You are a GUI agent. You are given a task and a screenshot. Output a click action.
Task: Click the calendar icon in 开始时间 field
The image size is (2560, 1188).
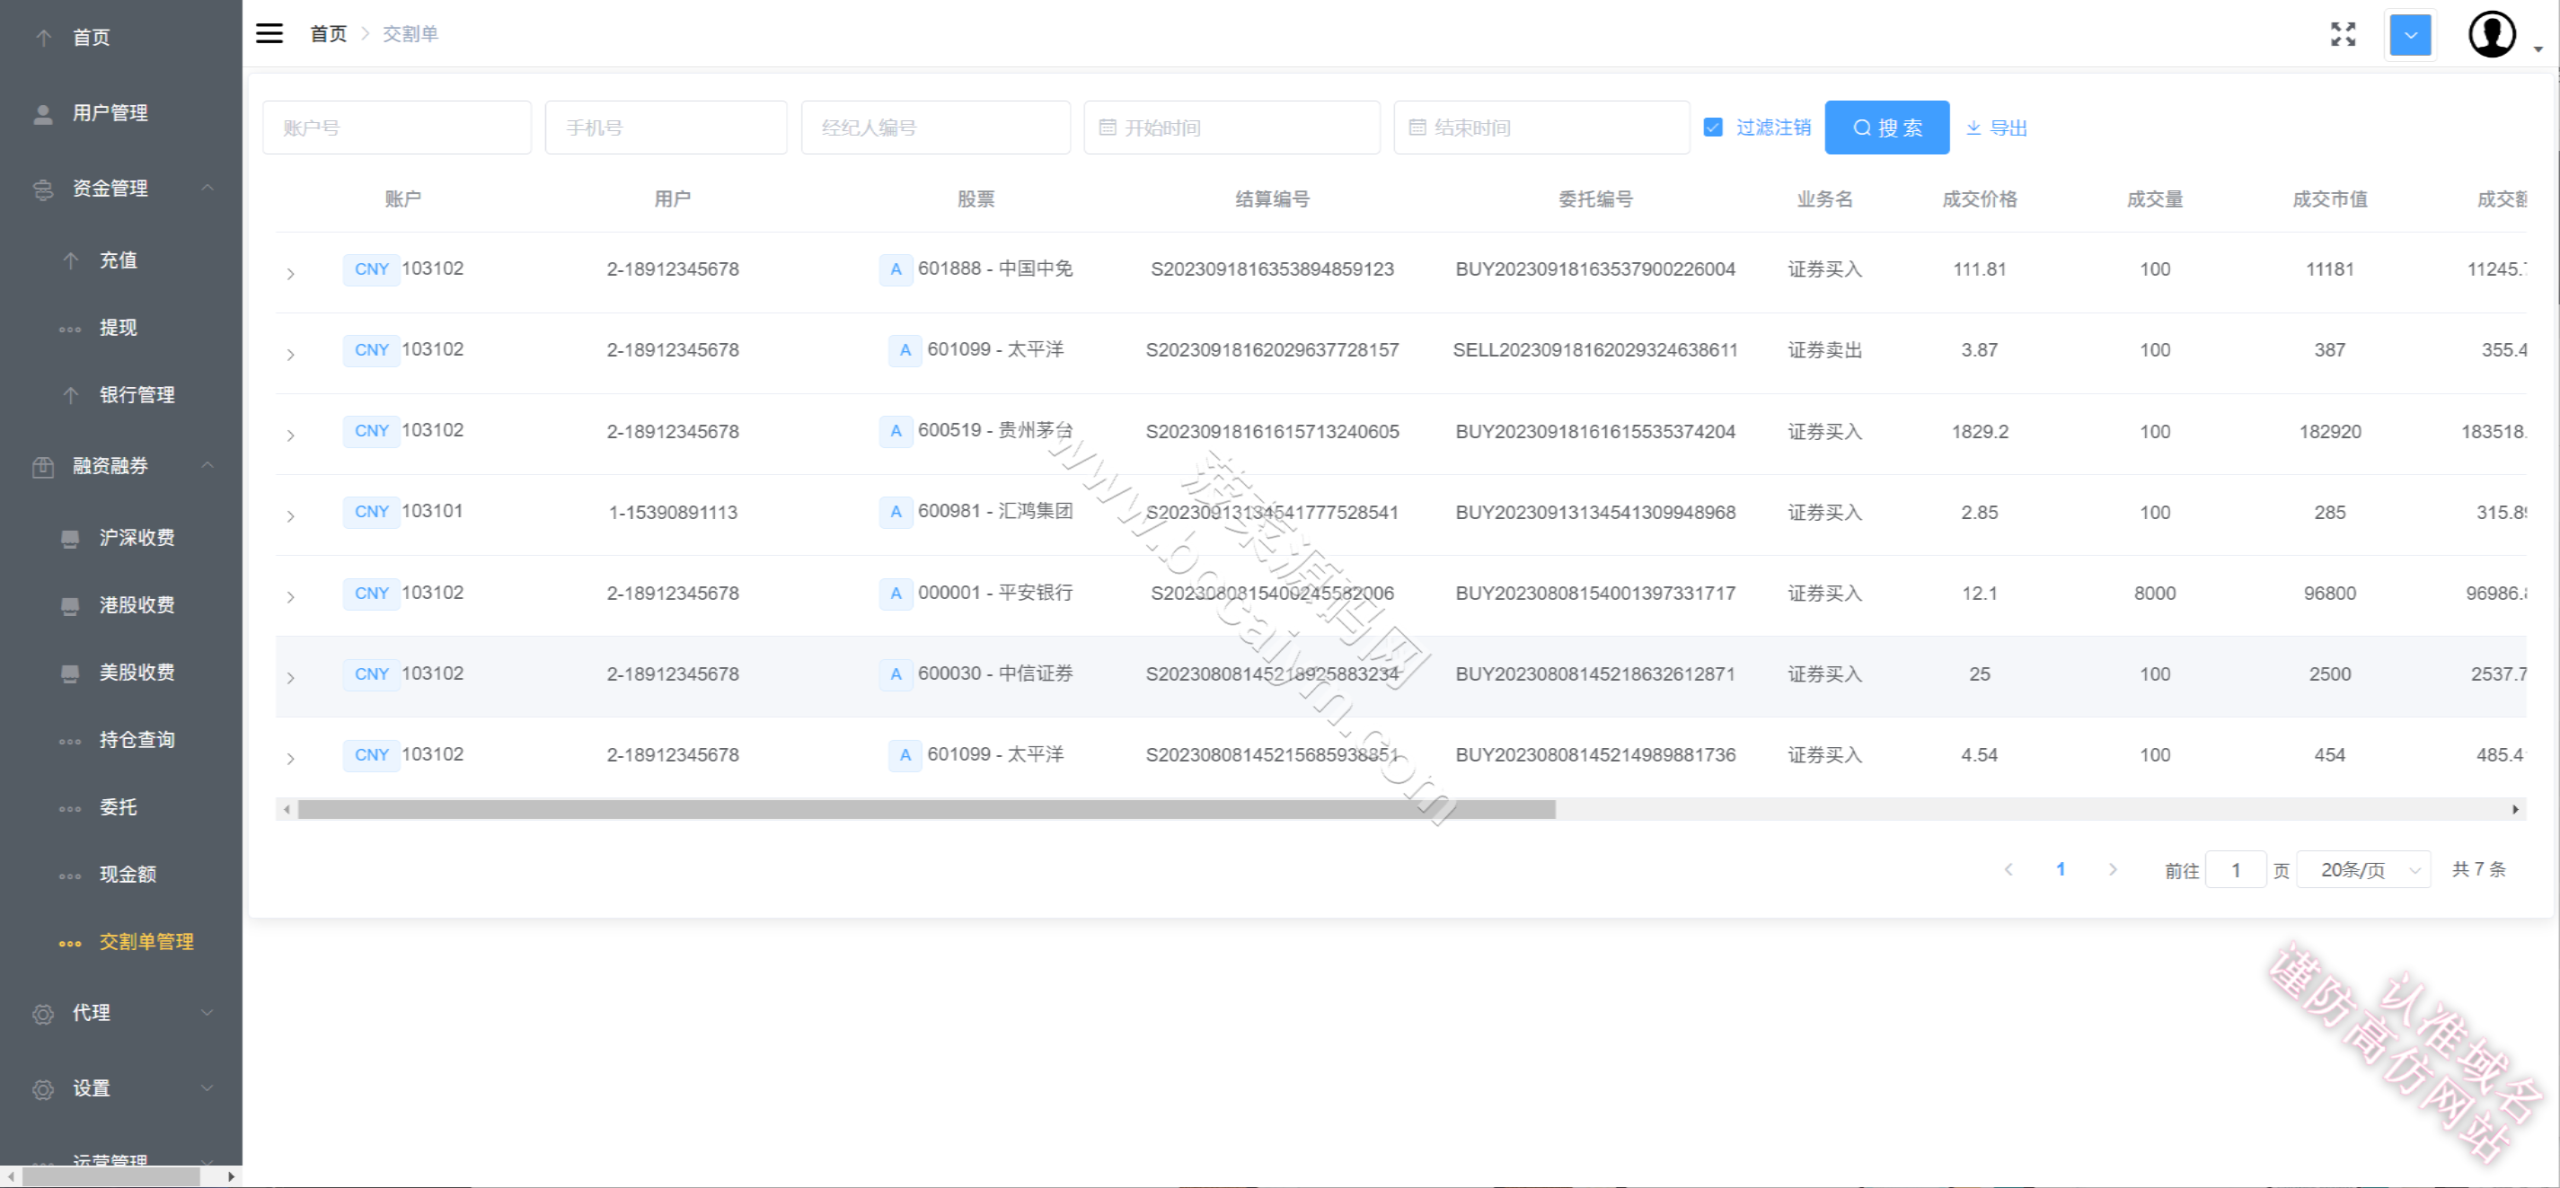click(x=1107, y=127)
